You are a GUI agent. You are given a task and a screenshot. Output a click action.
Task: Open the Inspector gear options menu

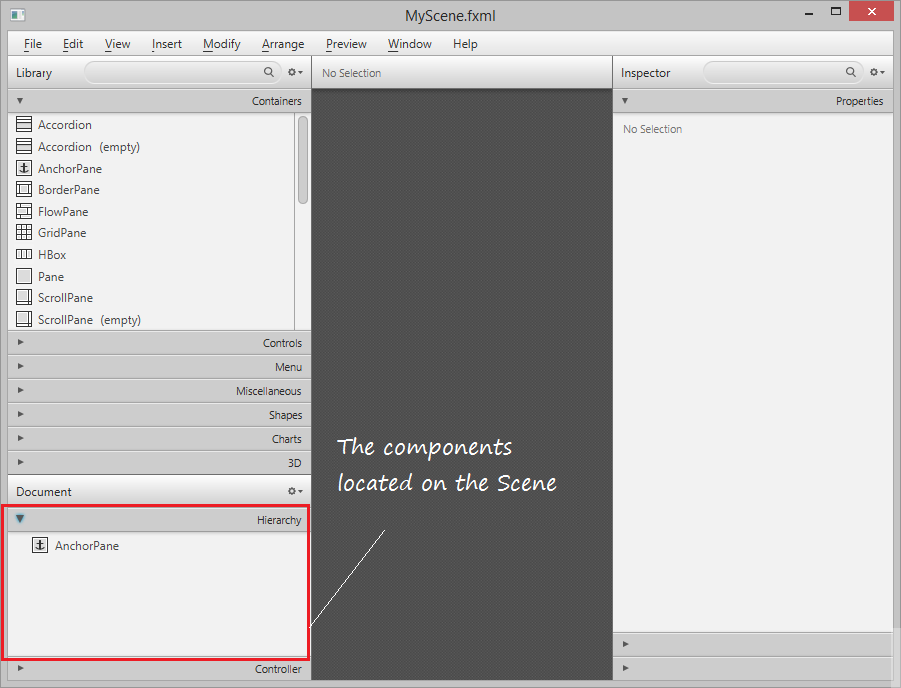click(x=877, y=72)
